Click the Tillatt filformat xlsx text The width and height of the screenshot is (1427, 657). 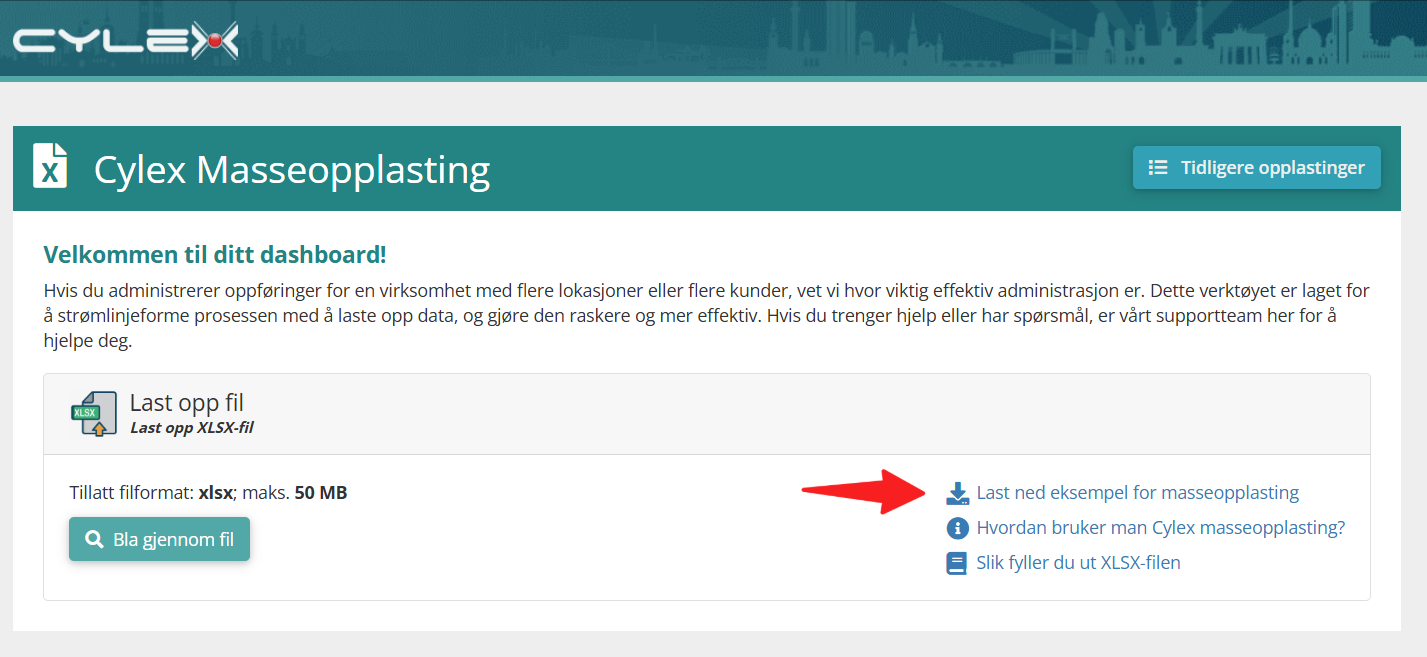(x=208, y=493)
